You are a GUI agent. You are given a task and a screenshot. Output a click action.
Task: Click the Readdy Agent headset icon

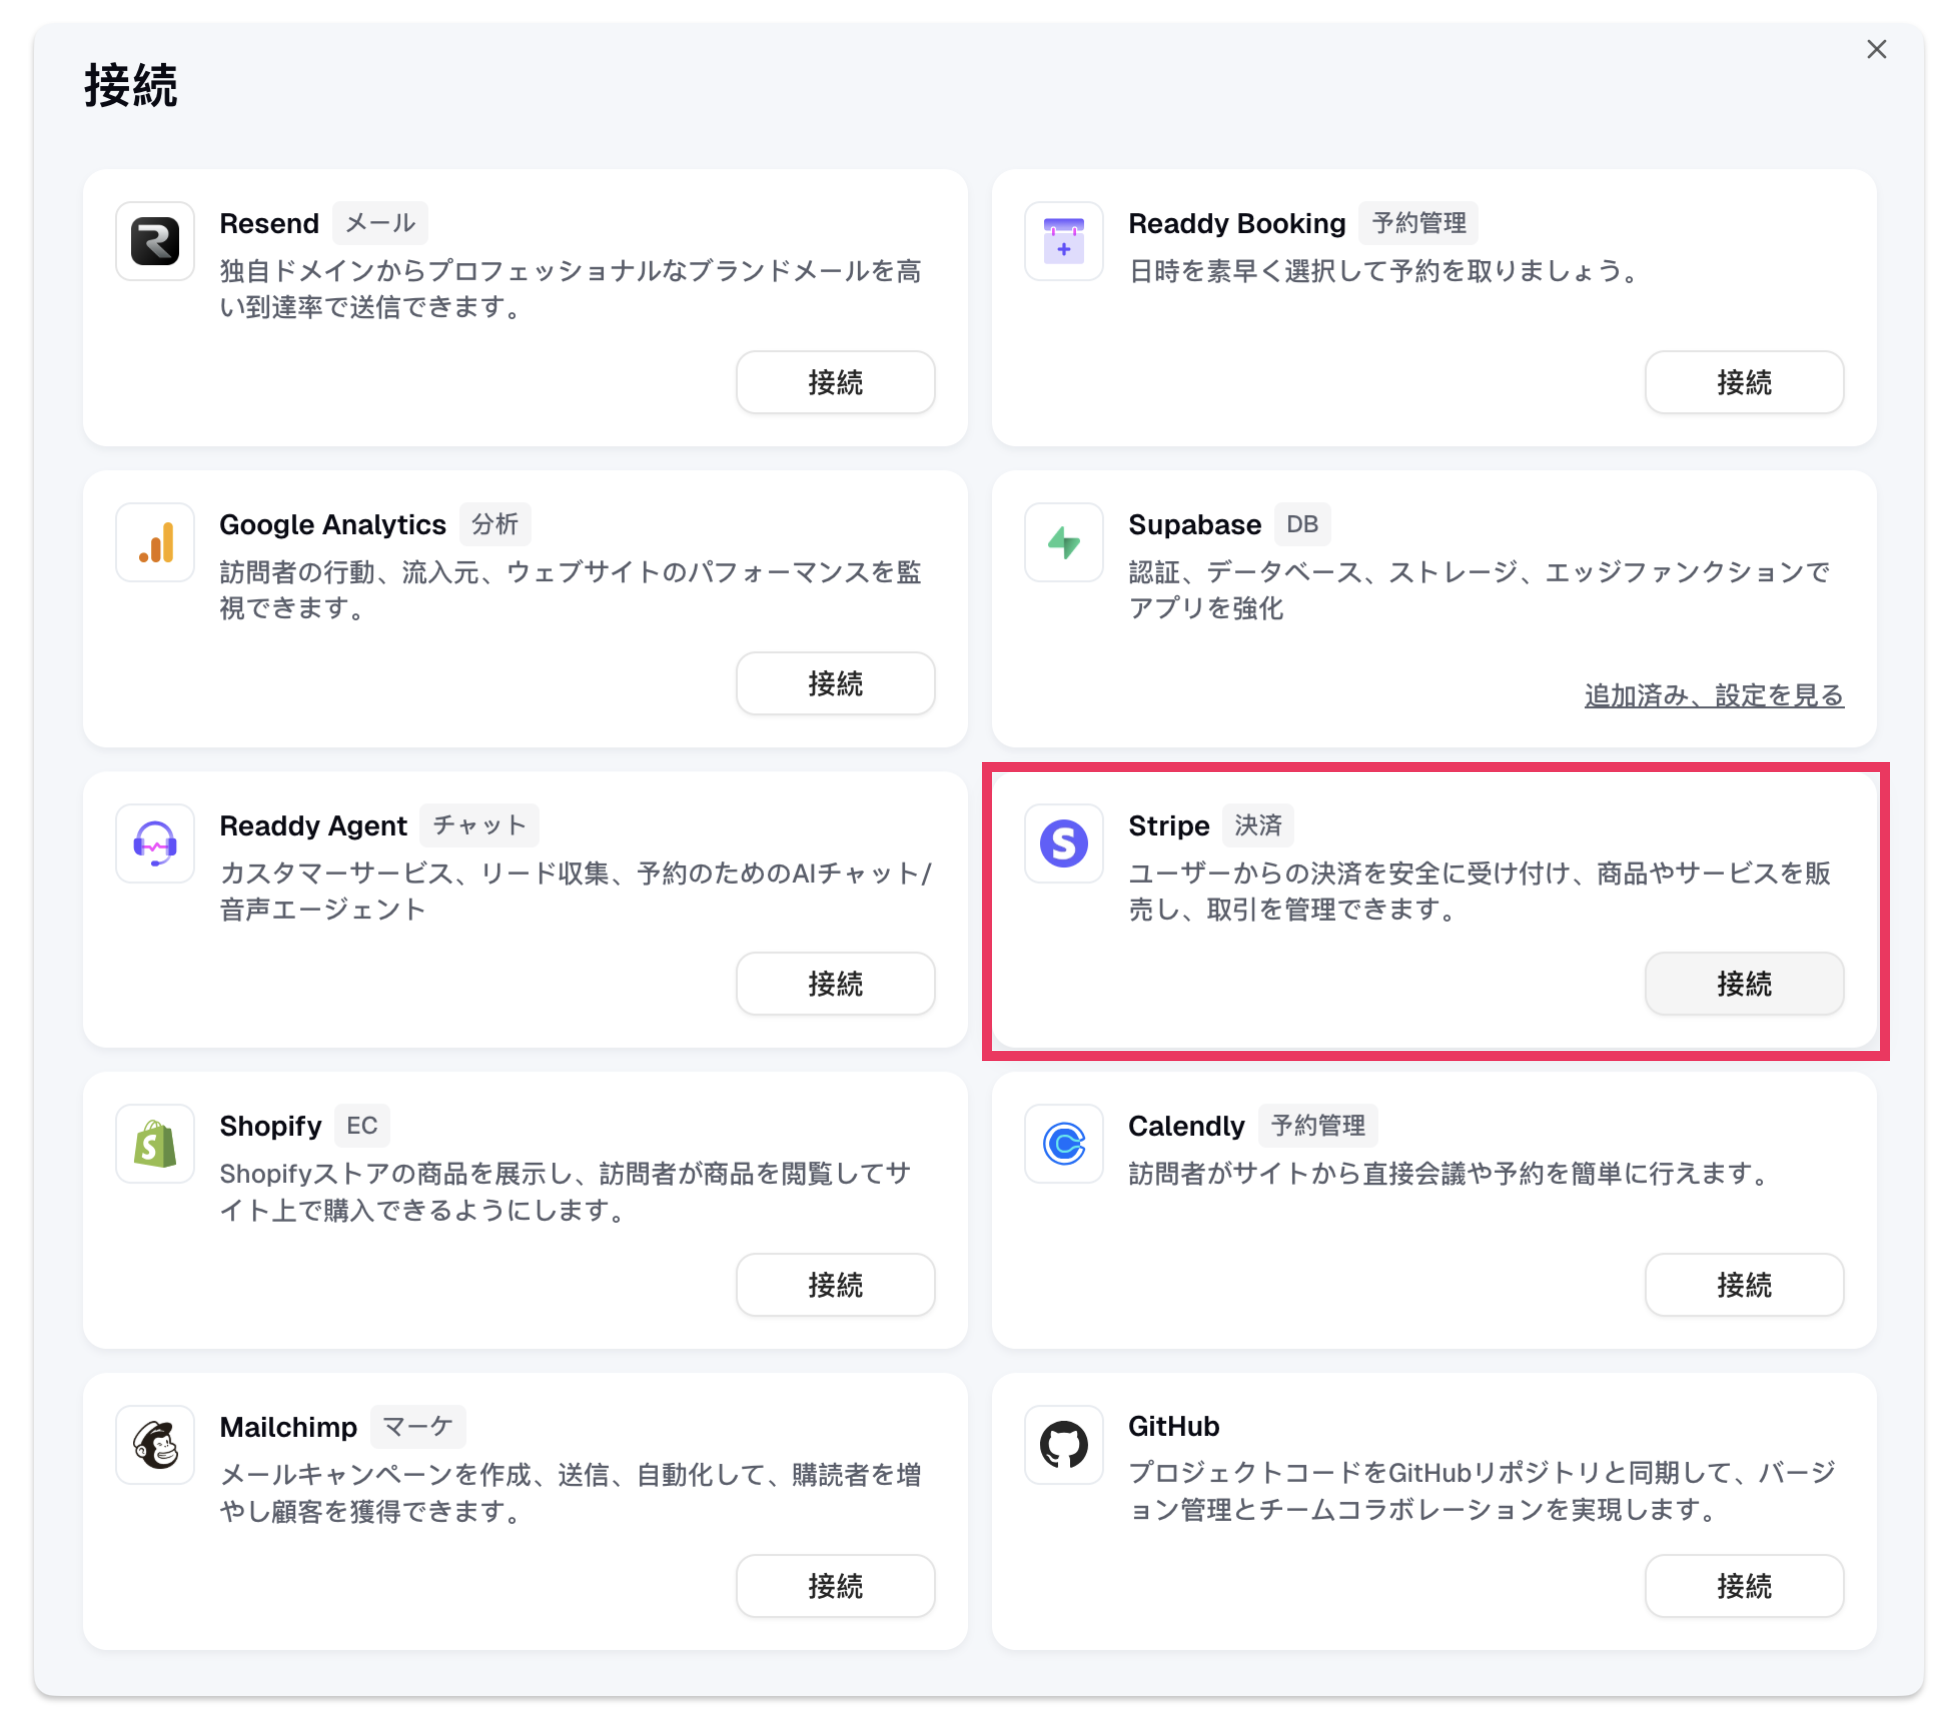(x=155, y=843)
